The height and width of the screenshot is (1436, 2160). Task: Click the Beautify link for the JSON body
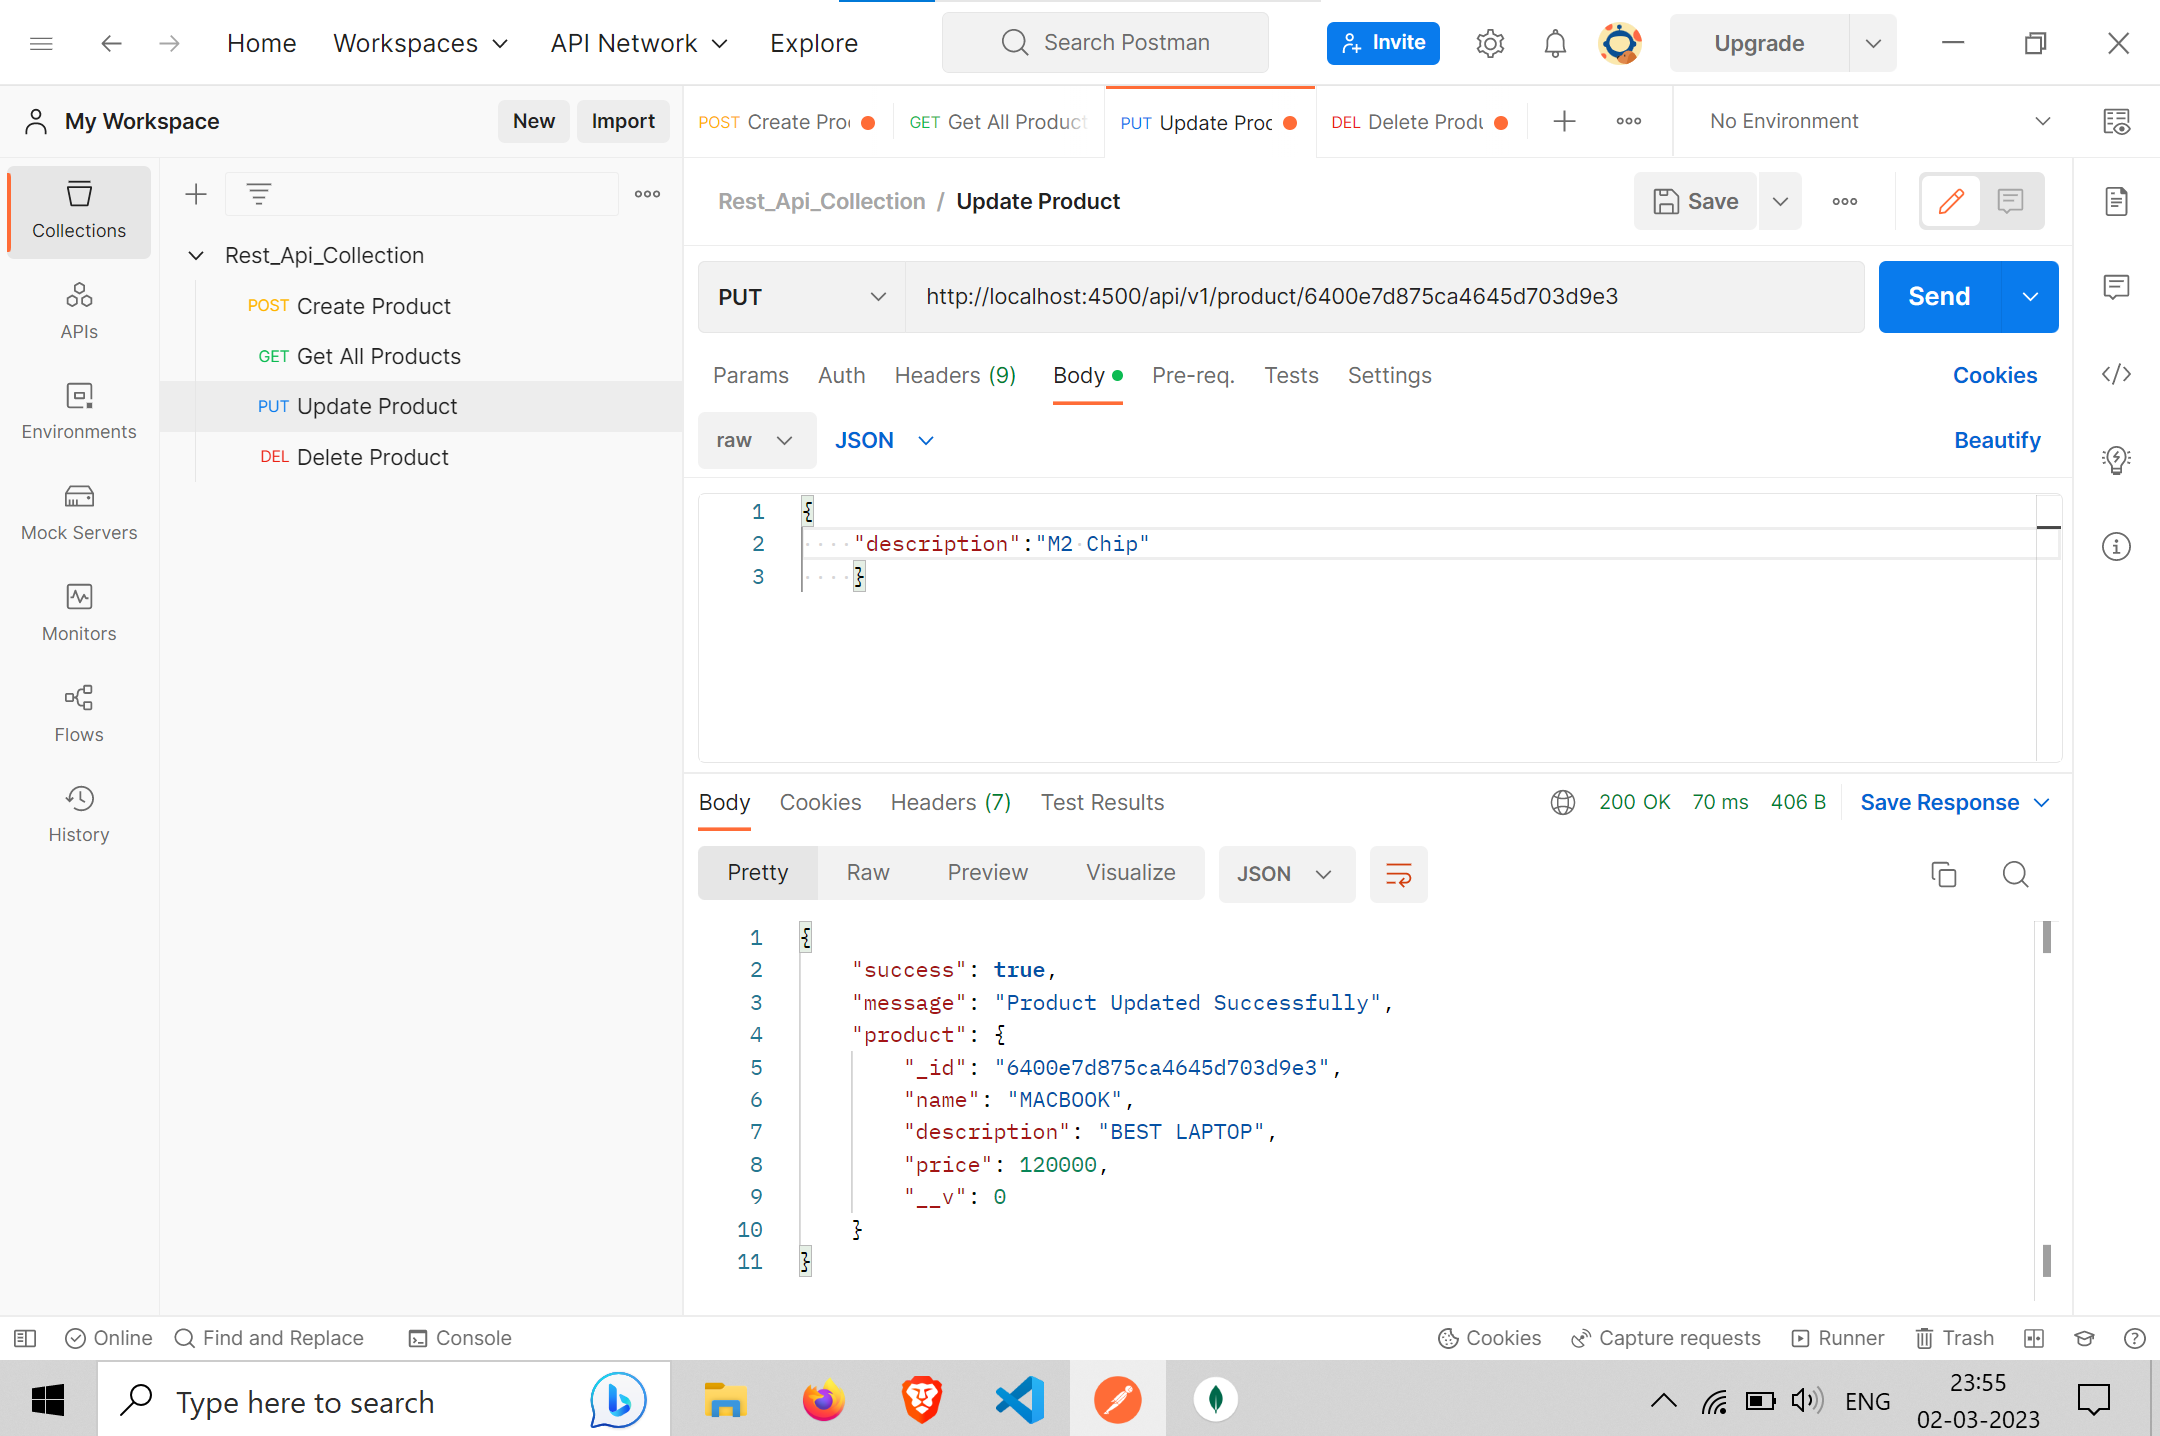click(x=1997, y=440)
